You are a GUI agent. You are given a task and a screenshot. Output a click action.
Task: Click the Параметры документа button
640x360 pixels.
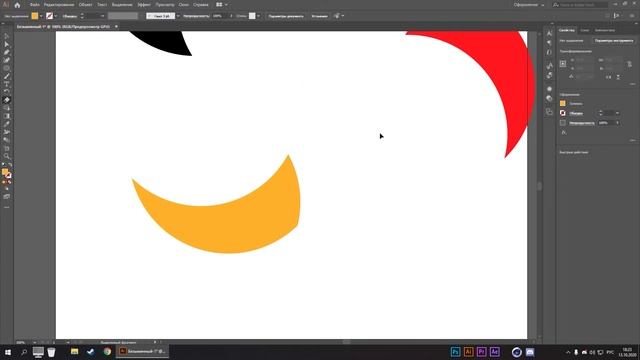click(x=286, y=16)
